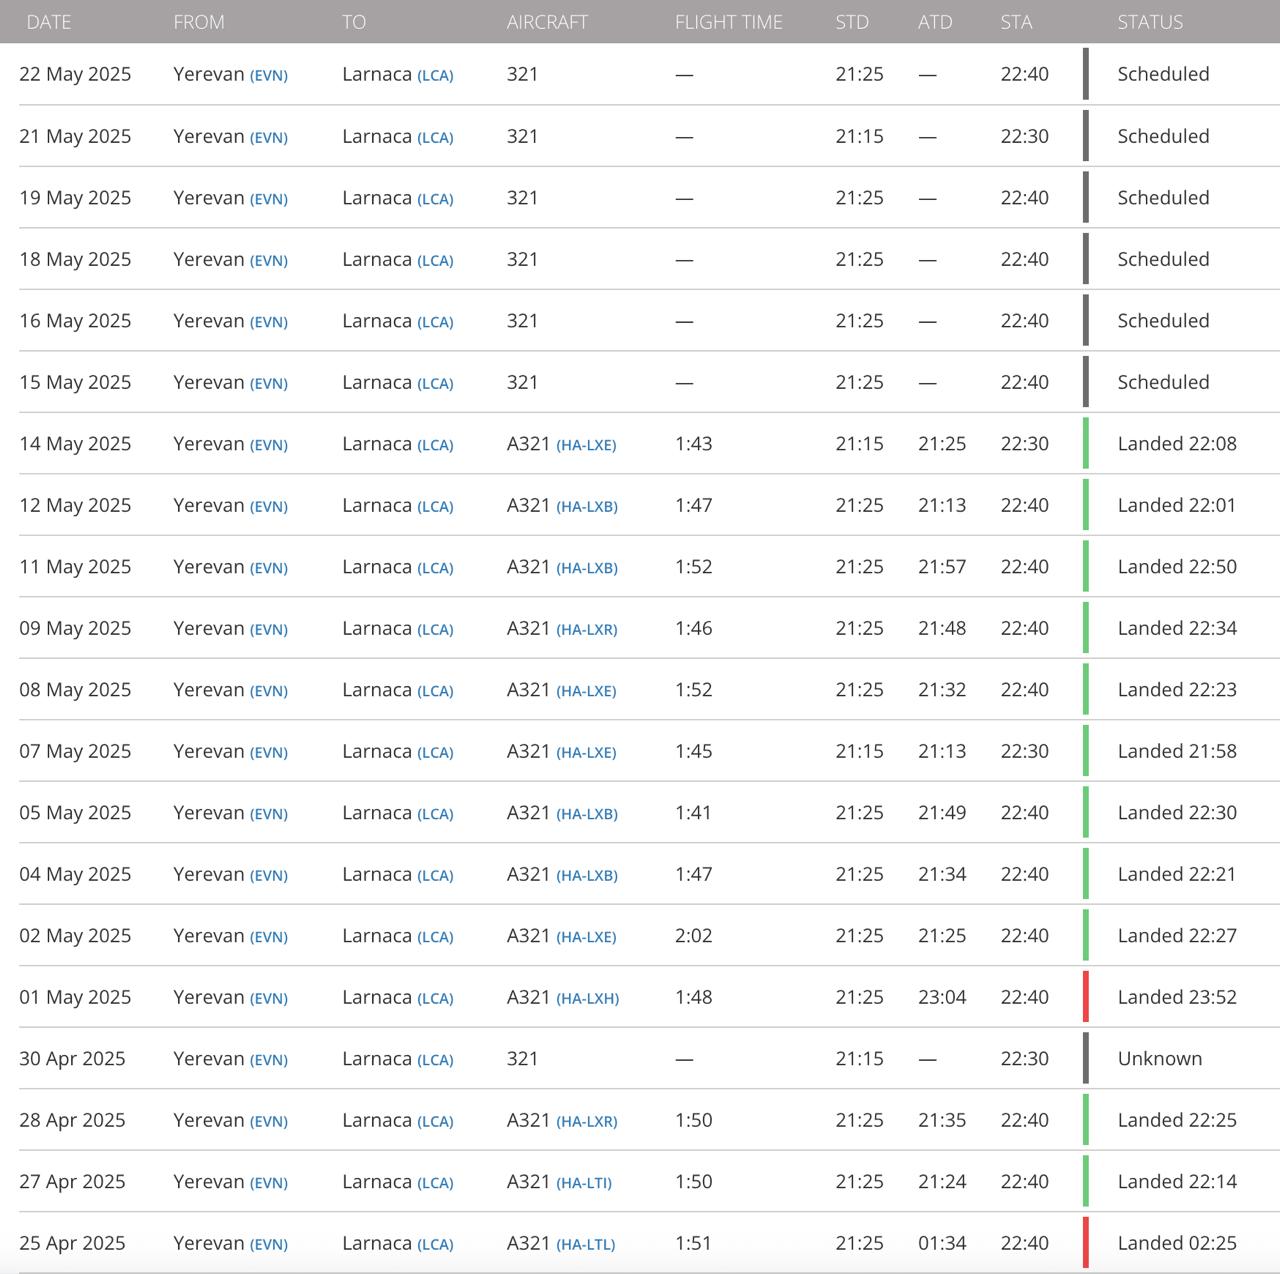Click the DATE column header

click(49, 22)
